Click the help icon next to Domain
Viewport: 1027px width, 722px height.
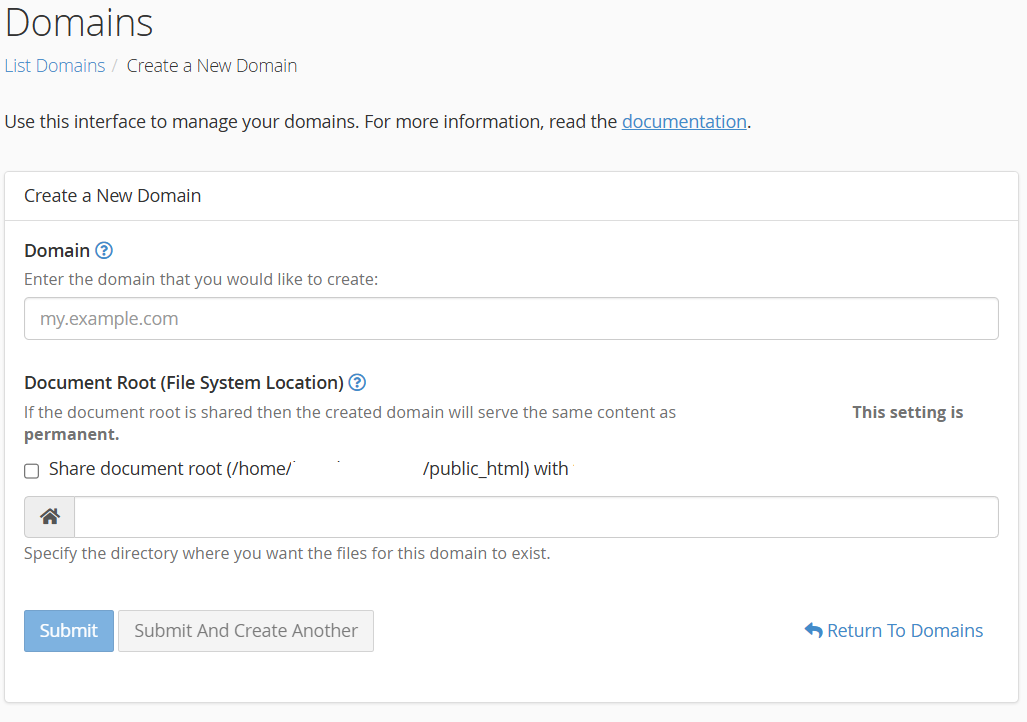(104, 250)
